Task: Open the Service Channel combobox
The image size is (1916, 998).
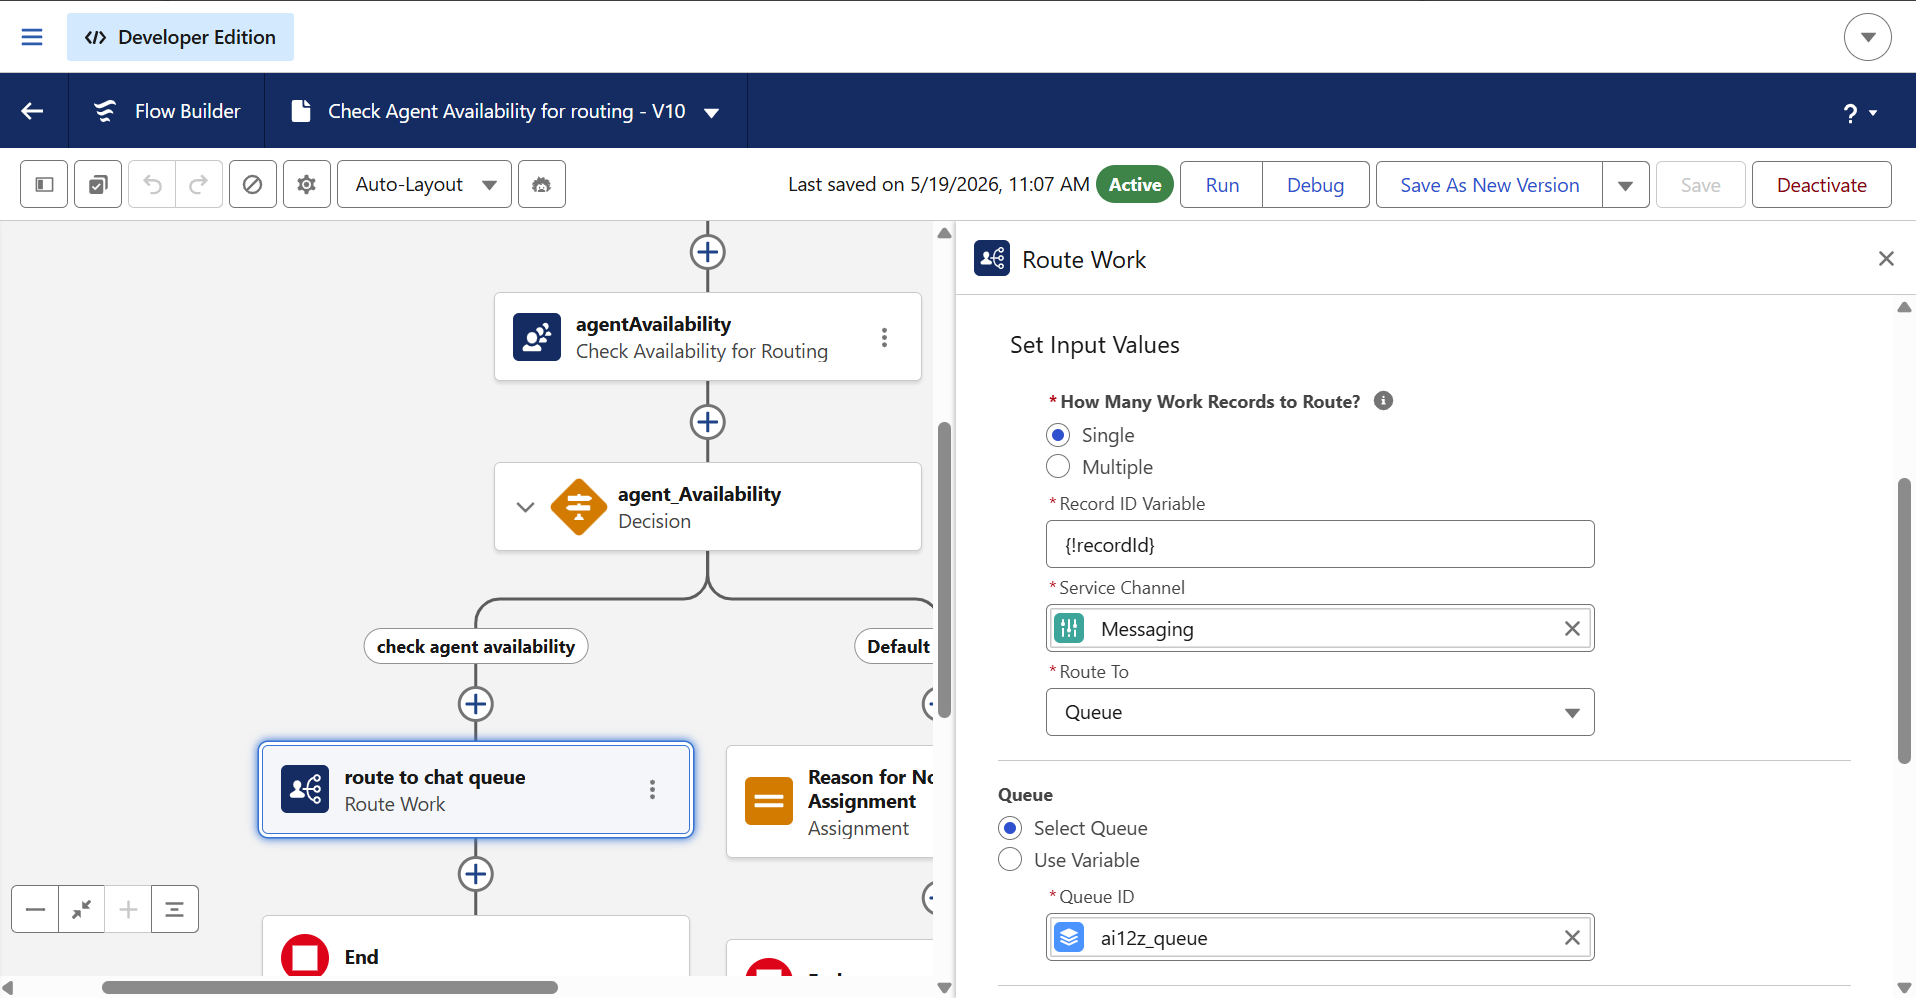Action: coord(1320,628)
